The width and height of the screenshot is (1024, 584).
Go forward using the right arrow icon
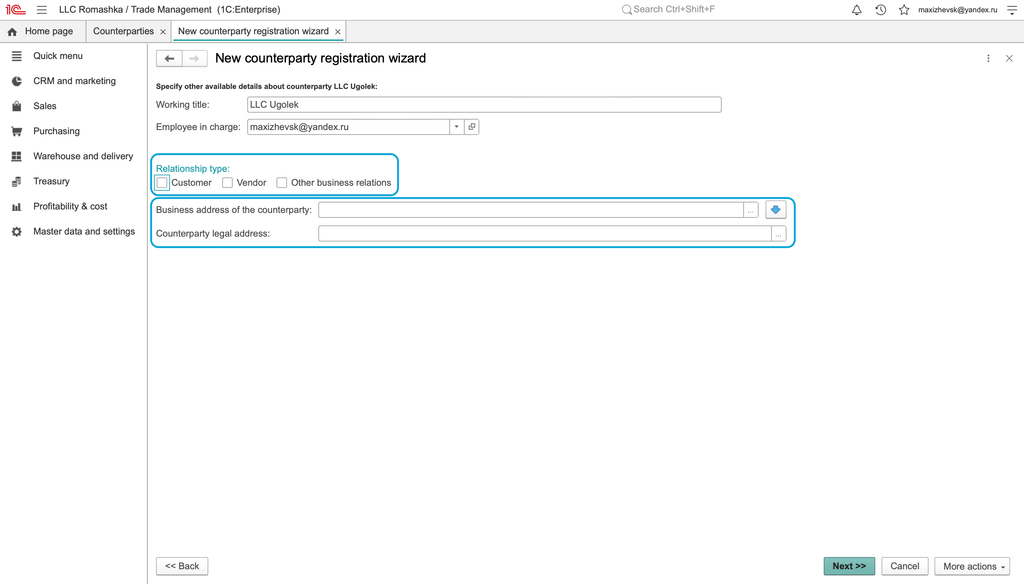pyautogui.click(x=194, y=59)
